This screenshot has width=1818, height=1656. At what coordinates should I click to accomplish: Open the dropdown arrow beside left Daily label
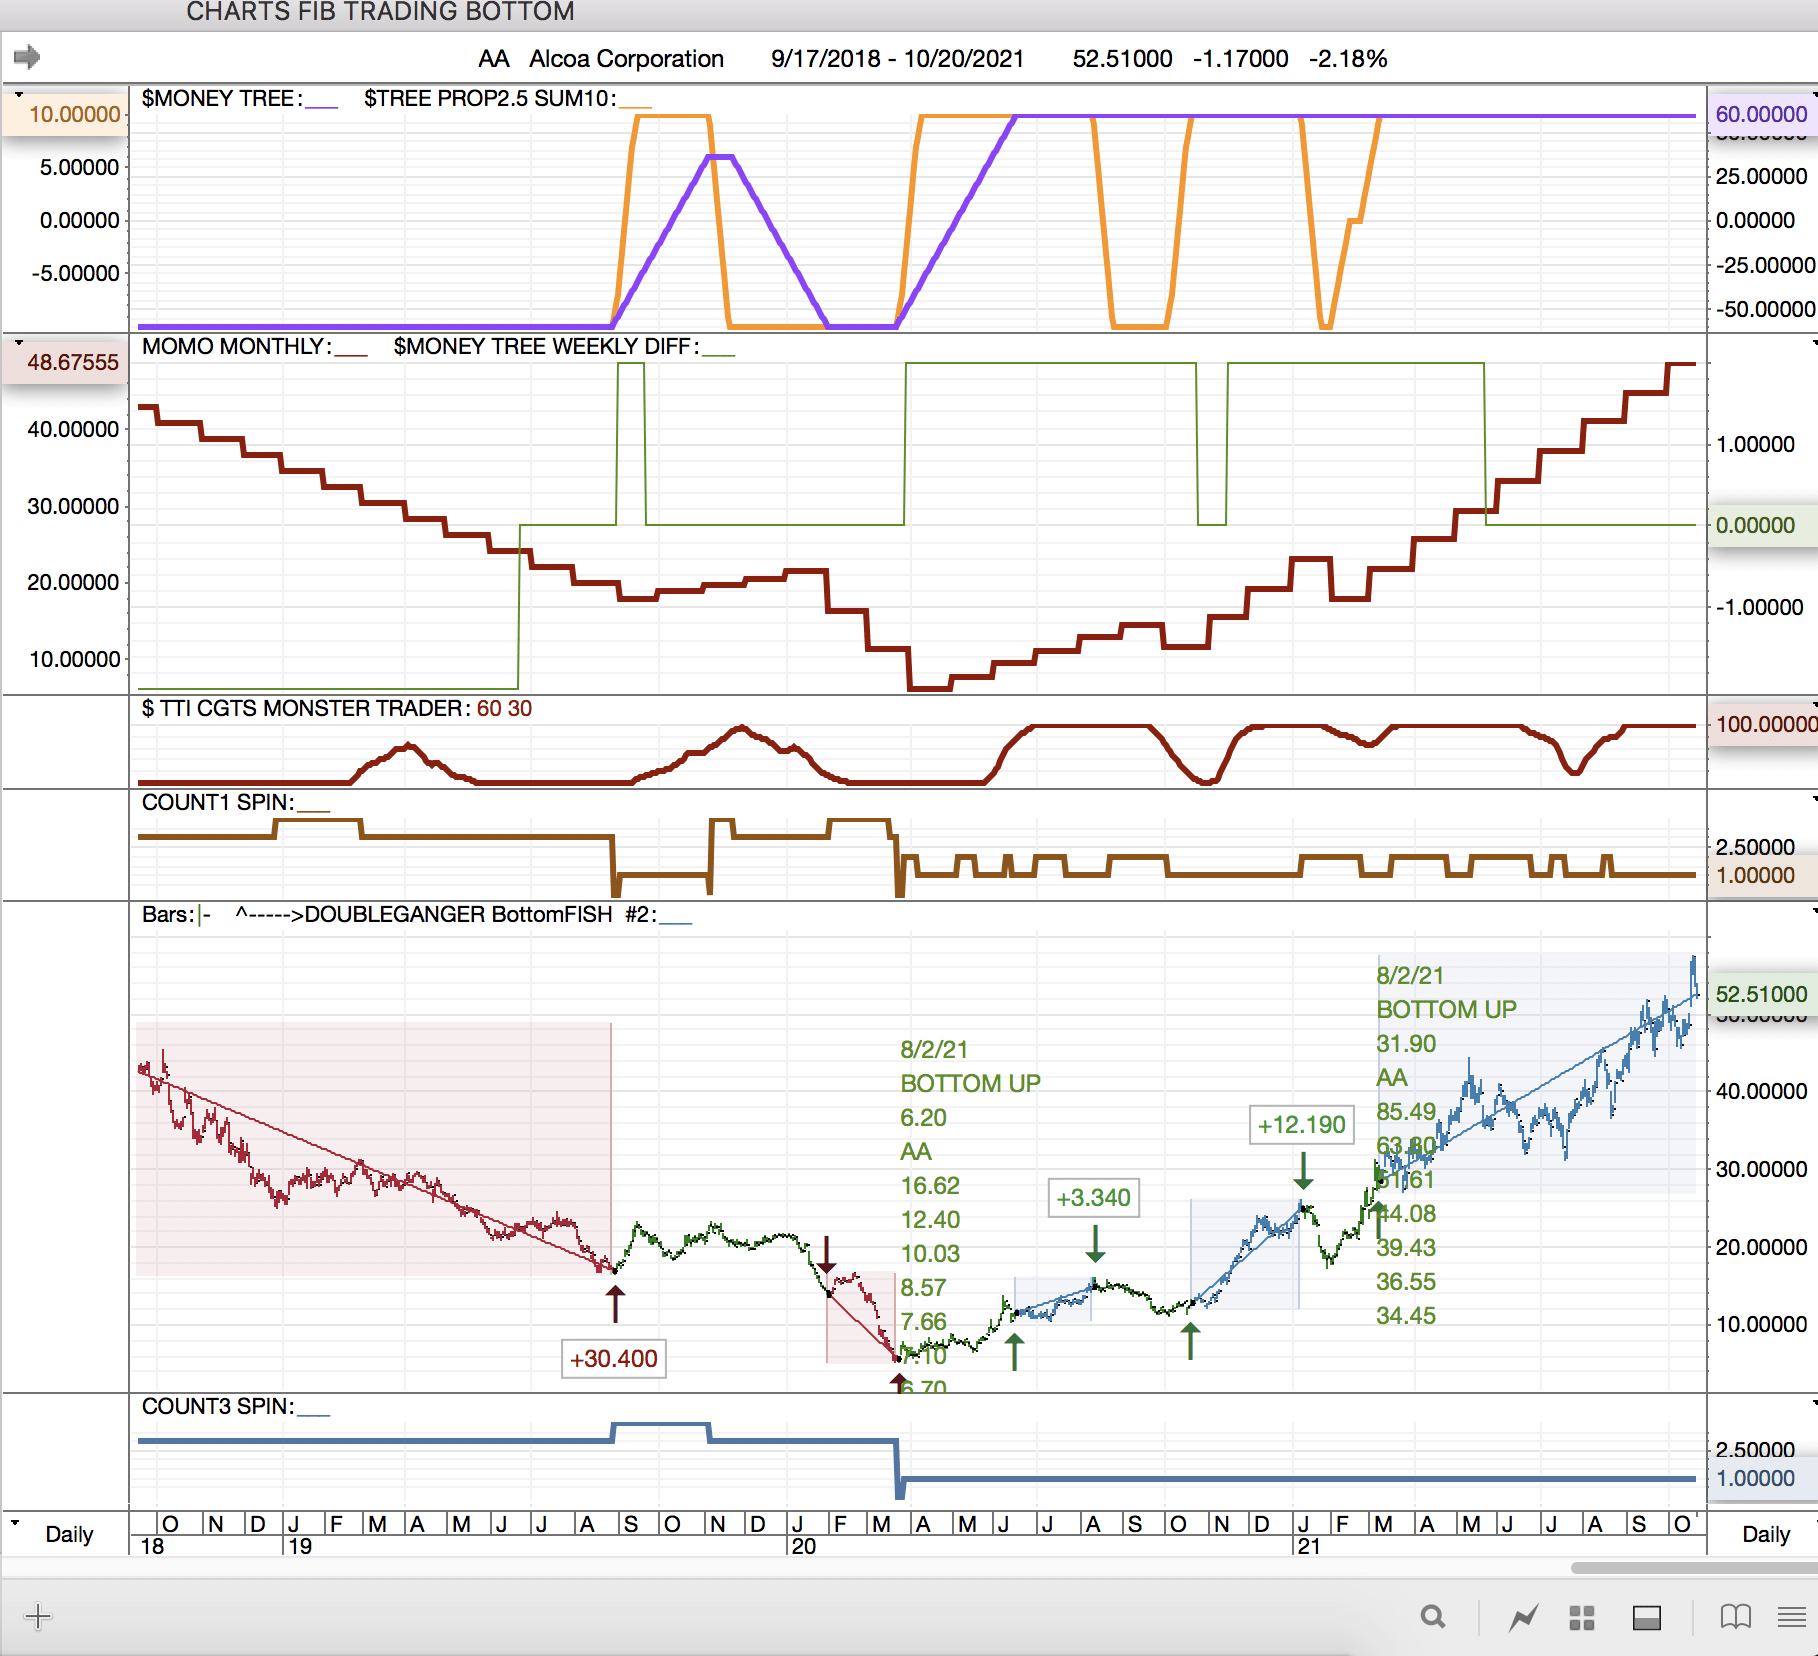click(x=15, y=1522)
